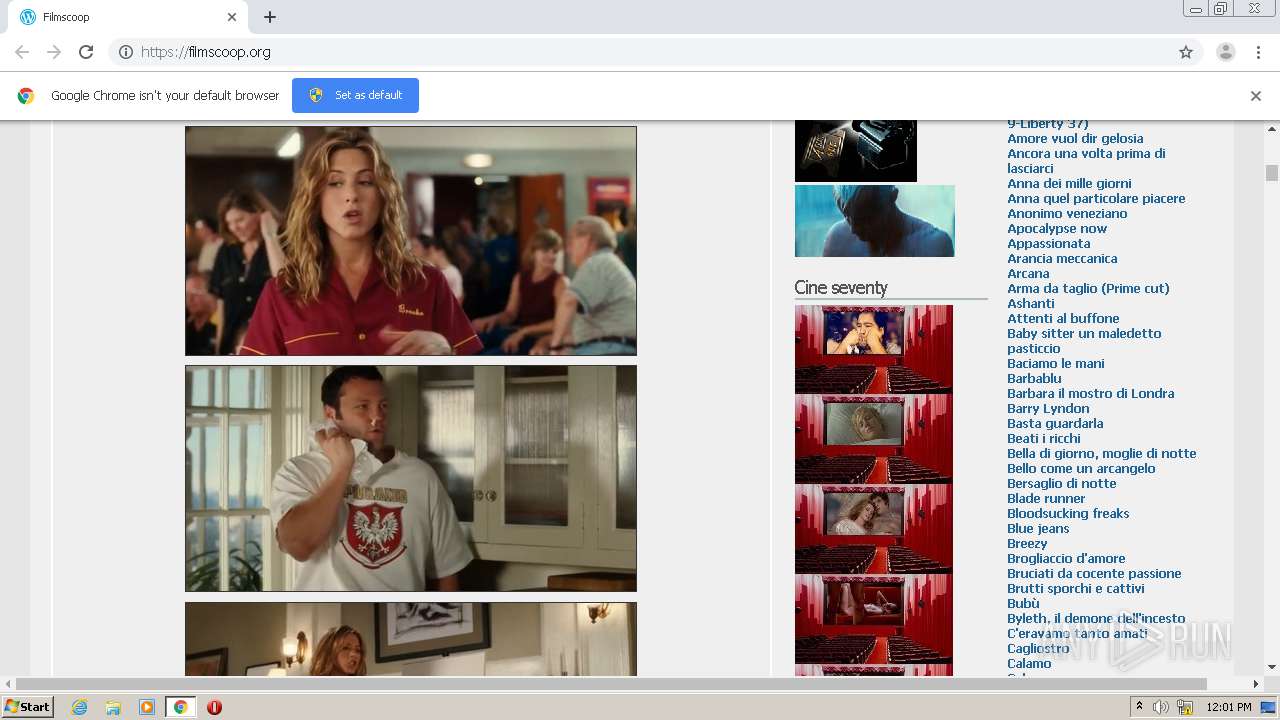Open the Apocalypse now link
The height and width of the screenshot is (720, 1280).
pyautogui.click(x=1057, y=229)
